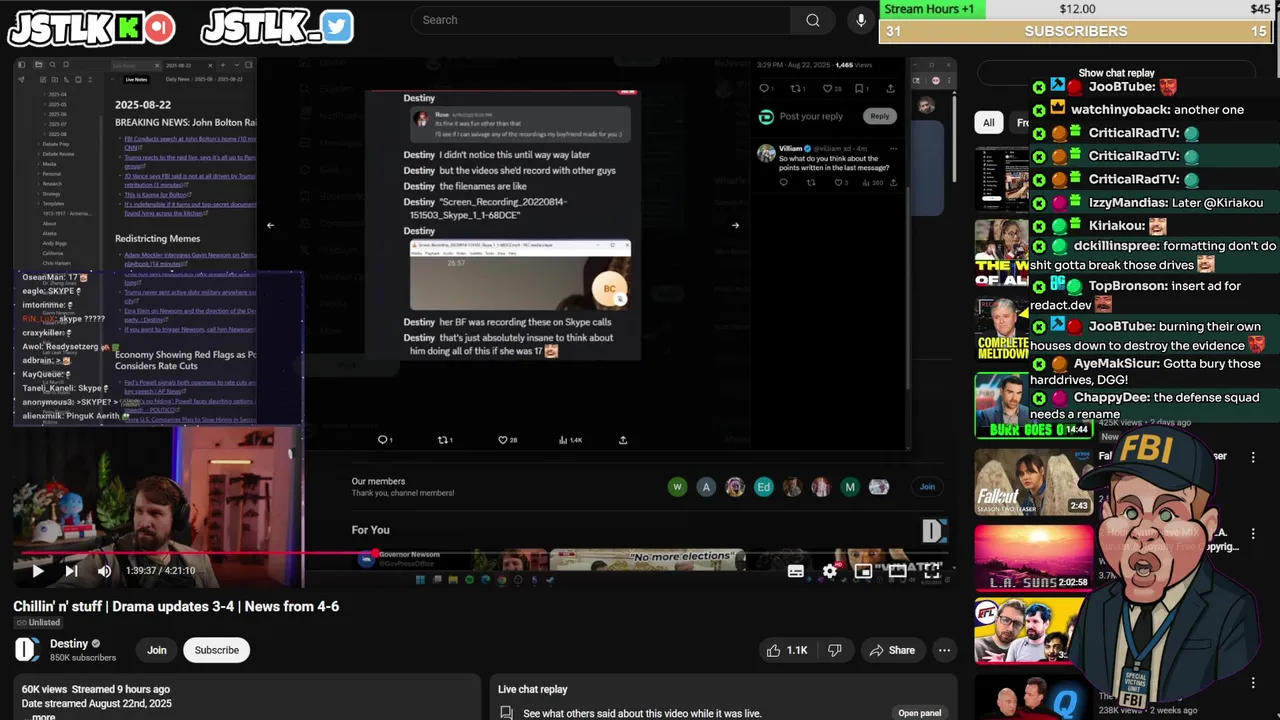Mute the video with the speaker icon
This screenshot has height=720, width=1280.
pyautogui.click(x=104, y=571)
